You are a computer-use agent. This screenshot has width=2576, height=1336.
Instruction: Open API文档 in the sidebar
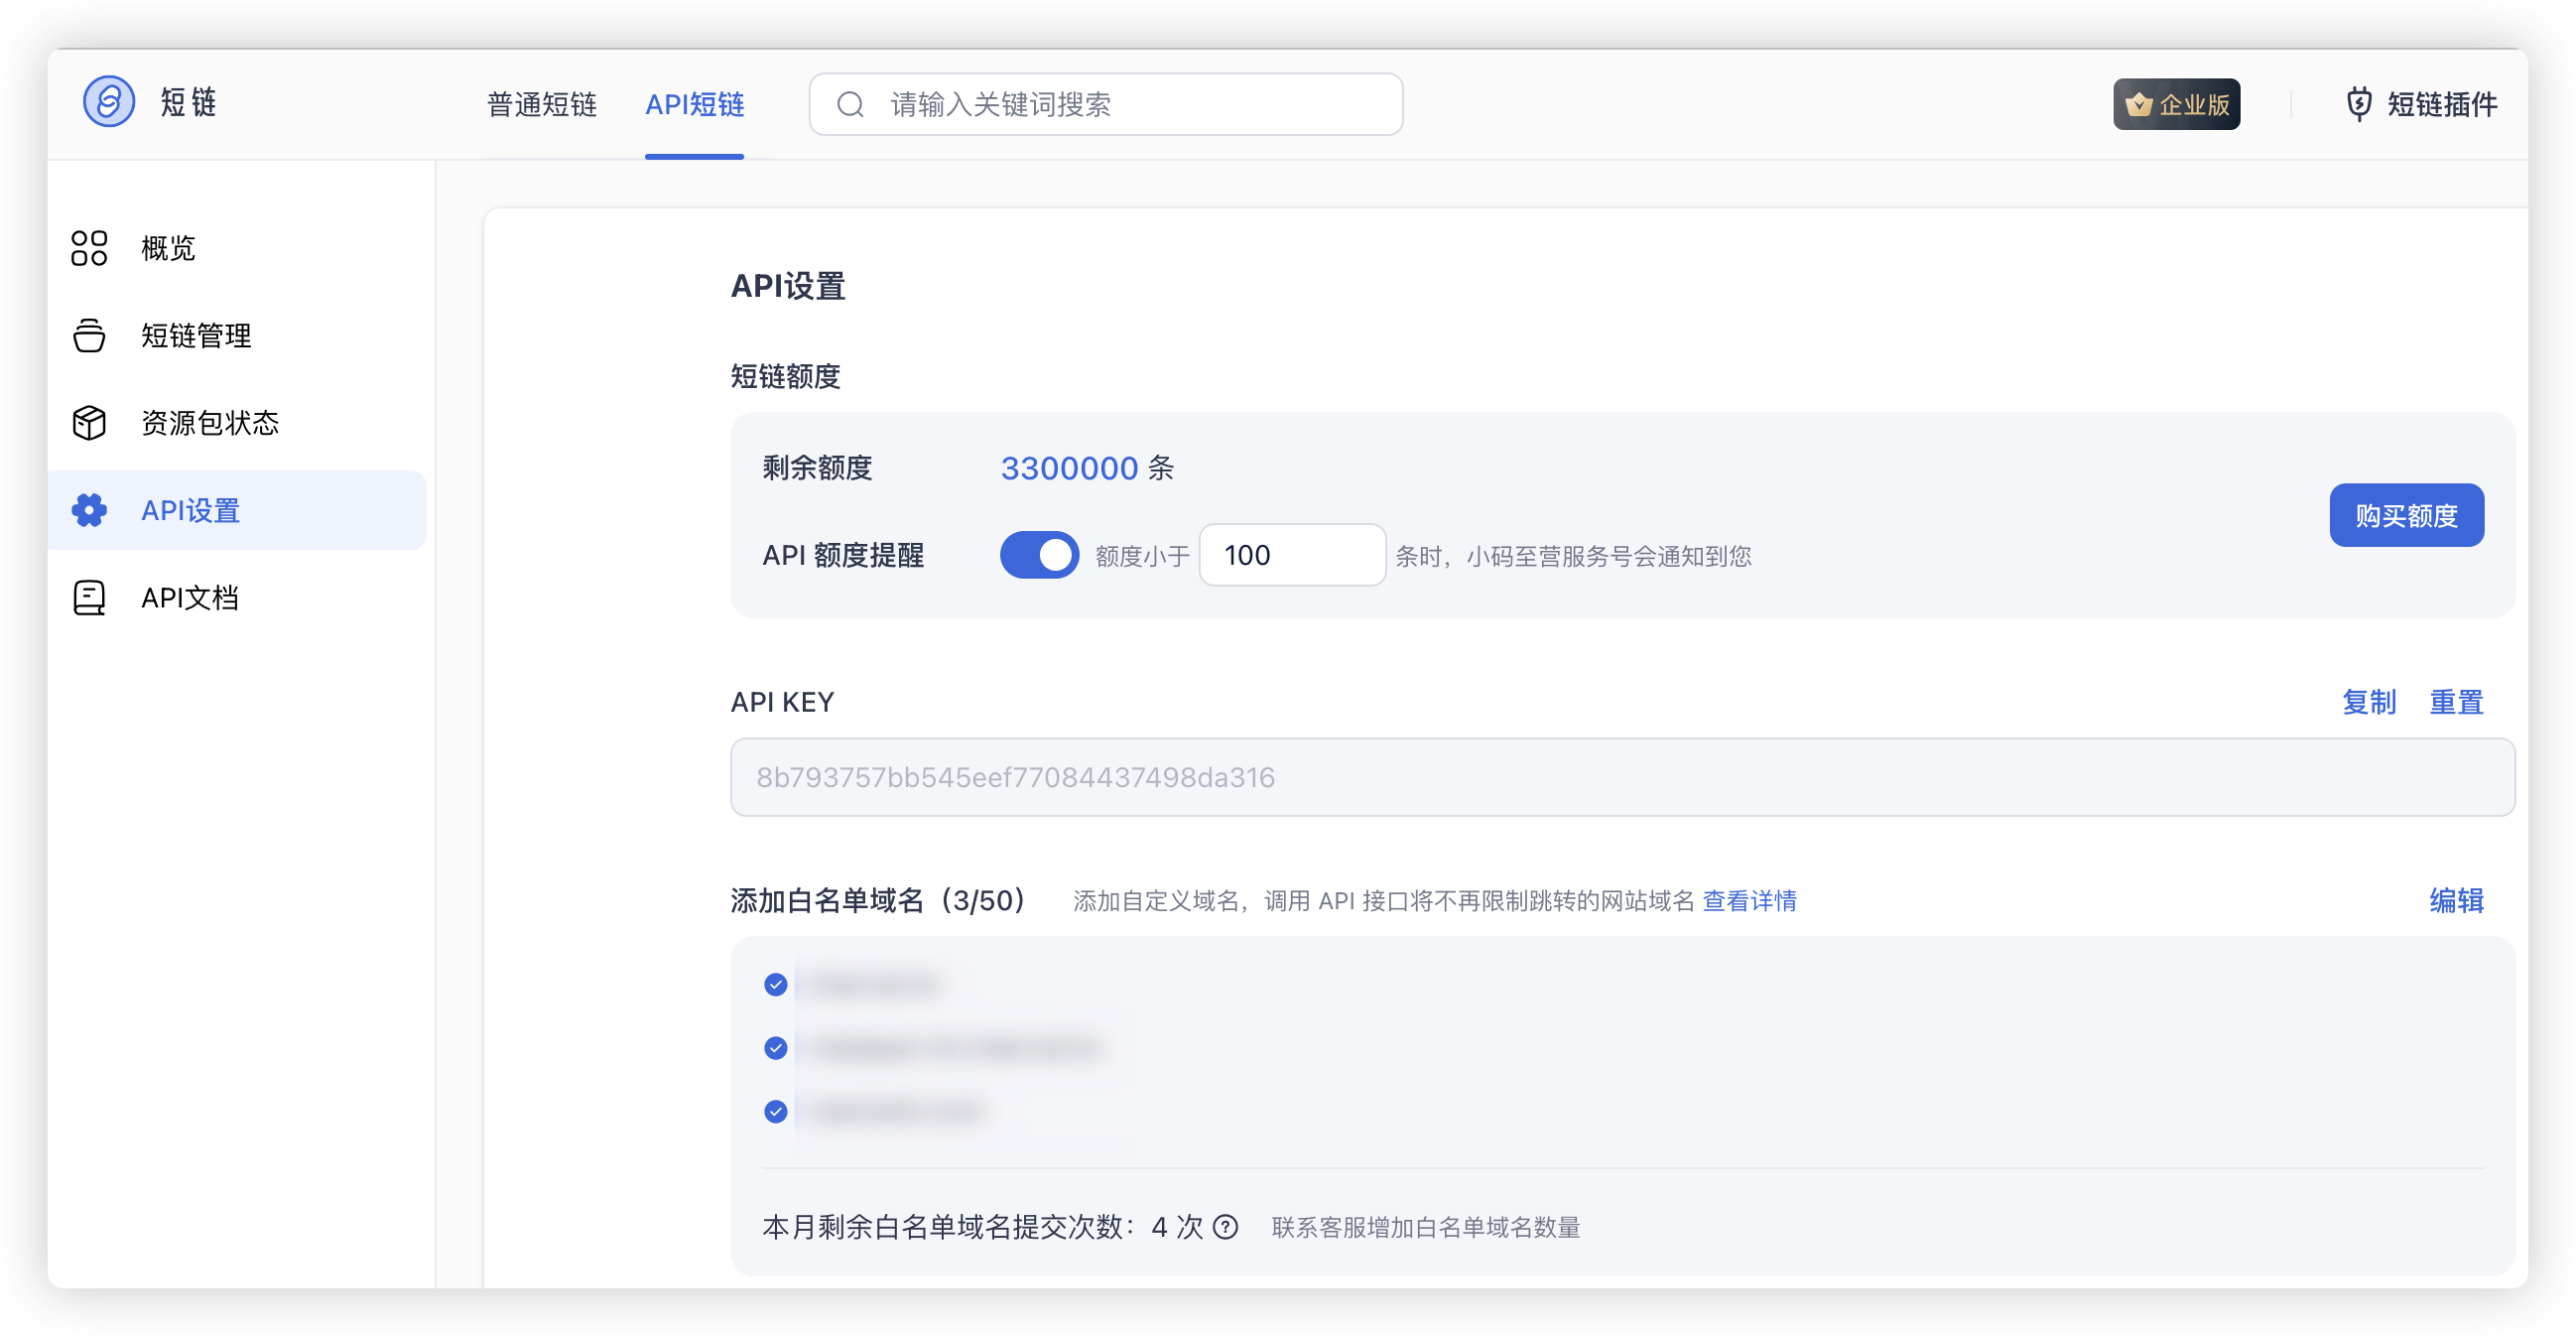pyautogui.click(x=237, y=598)
